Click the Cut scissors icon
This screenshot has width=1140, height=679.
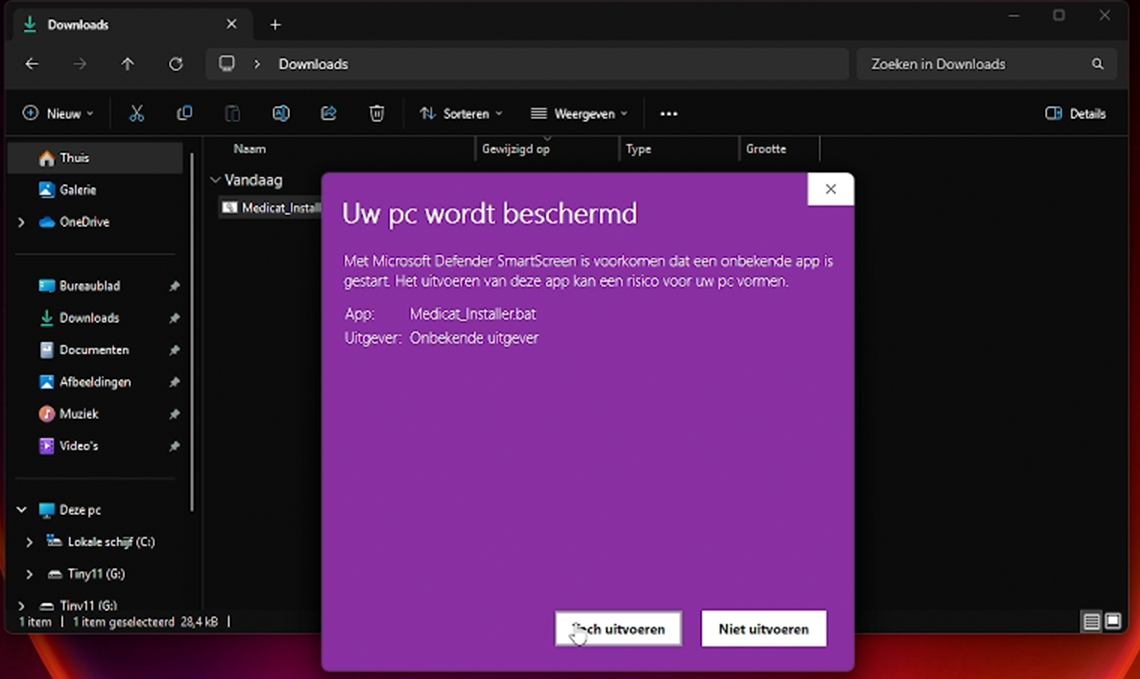coord(137,113)
